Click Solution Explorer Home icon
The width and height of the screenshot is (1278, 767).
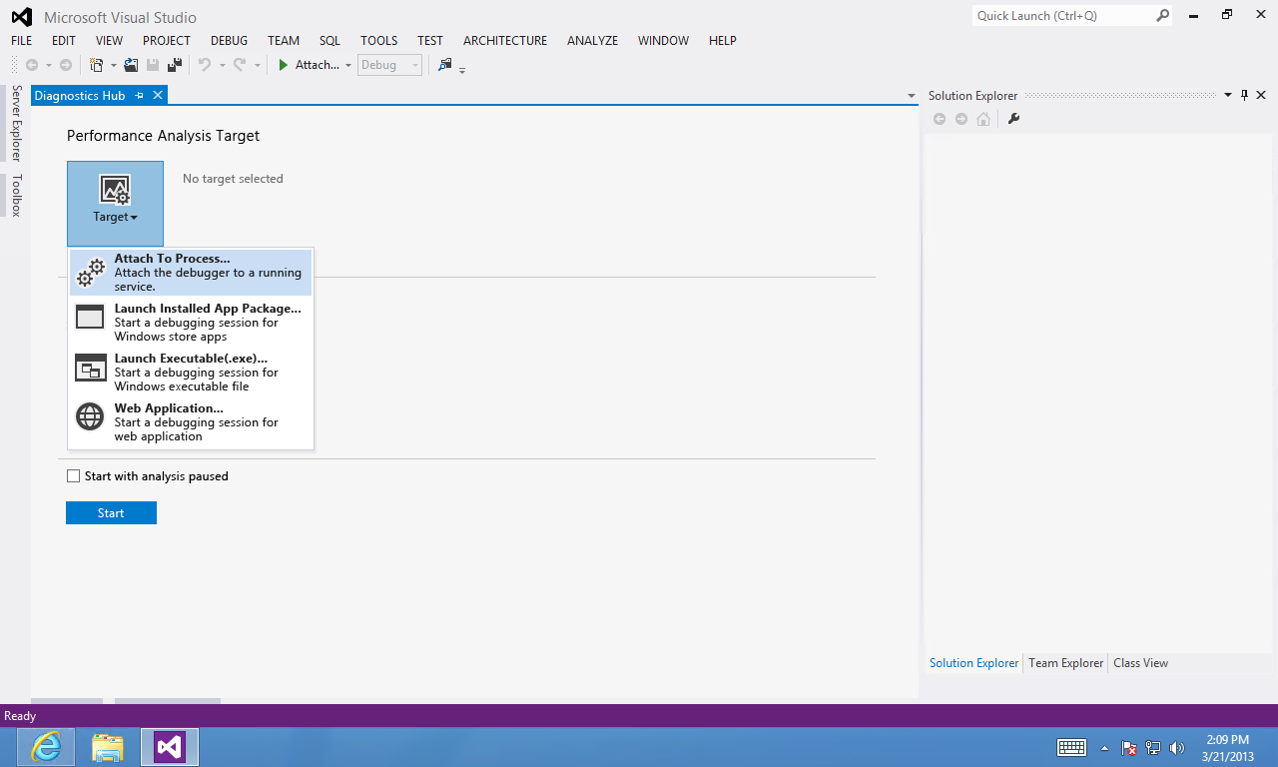tap(984, 119)
